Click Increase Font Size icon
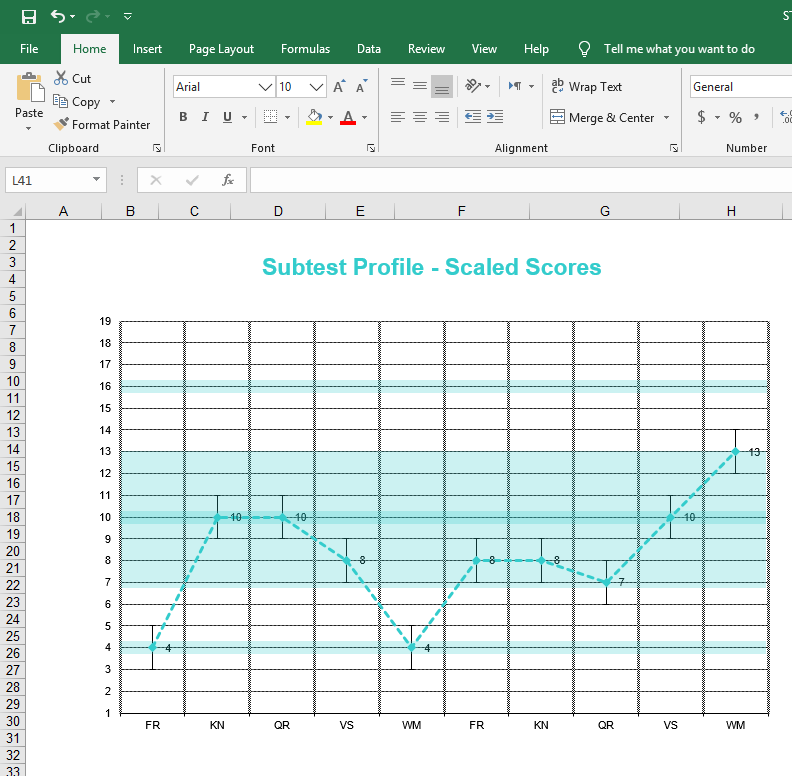 [x=339, y=87]
